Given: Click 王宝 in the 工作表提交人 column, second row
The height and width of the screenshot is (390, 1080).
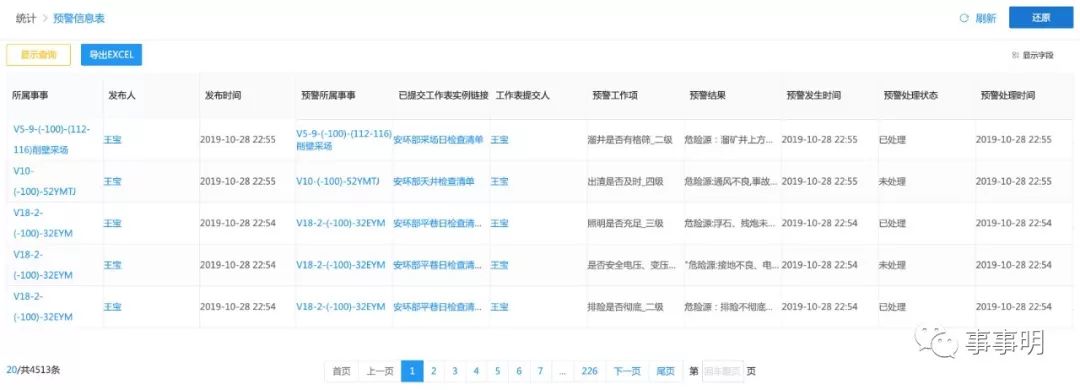Looking at the screenshot, I should (x=499, y=181).
